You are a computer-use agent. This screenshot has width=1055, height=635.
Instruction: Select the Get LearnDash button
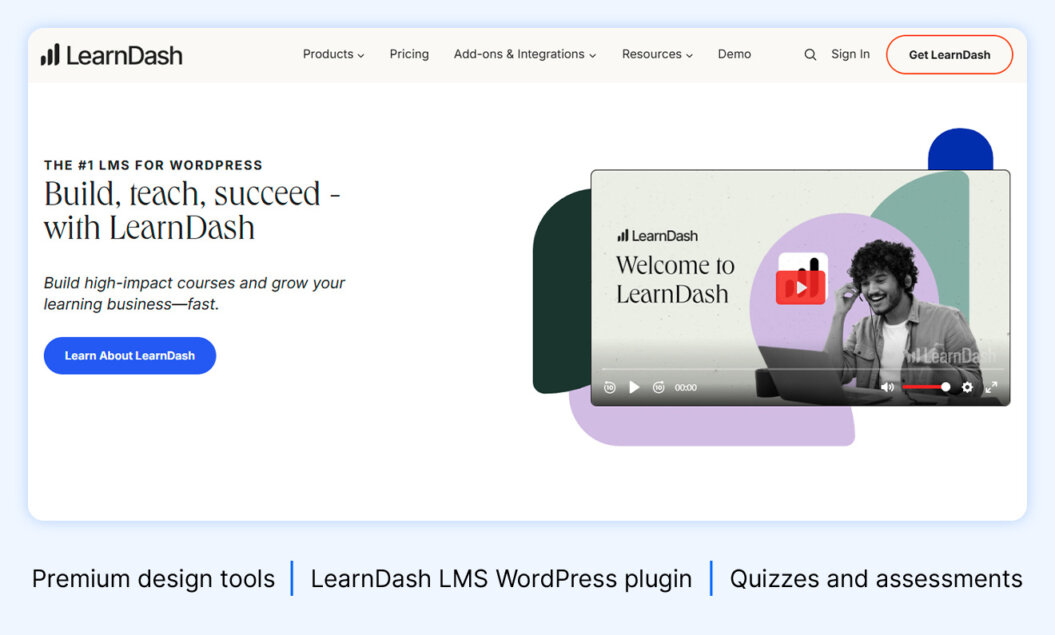click(x=949, y=55)
